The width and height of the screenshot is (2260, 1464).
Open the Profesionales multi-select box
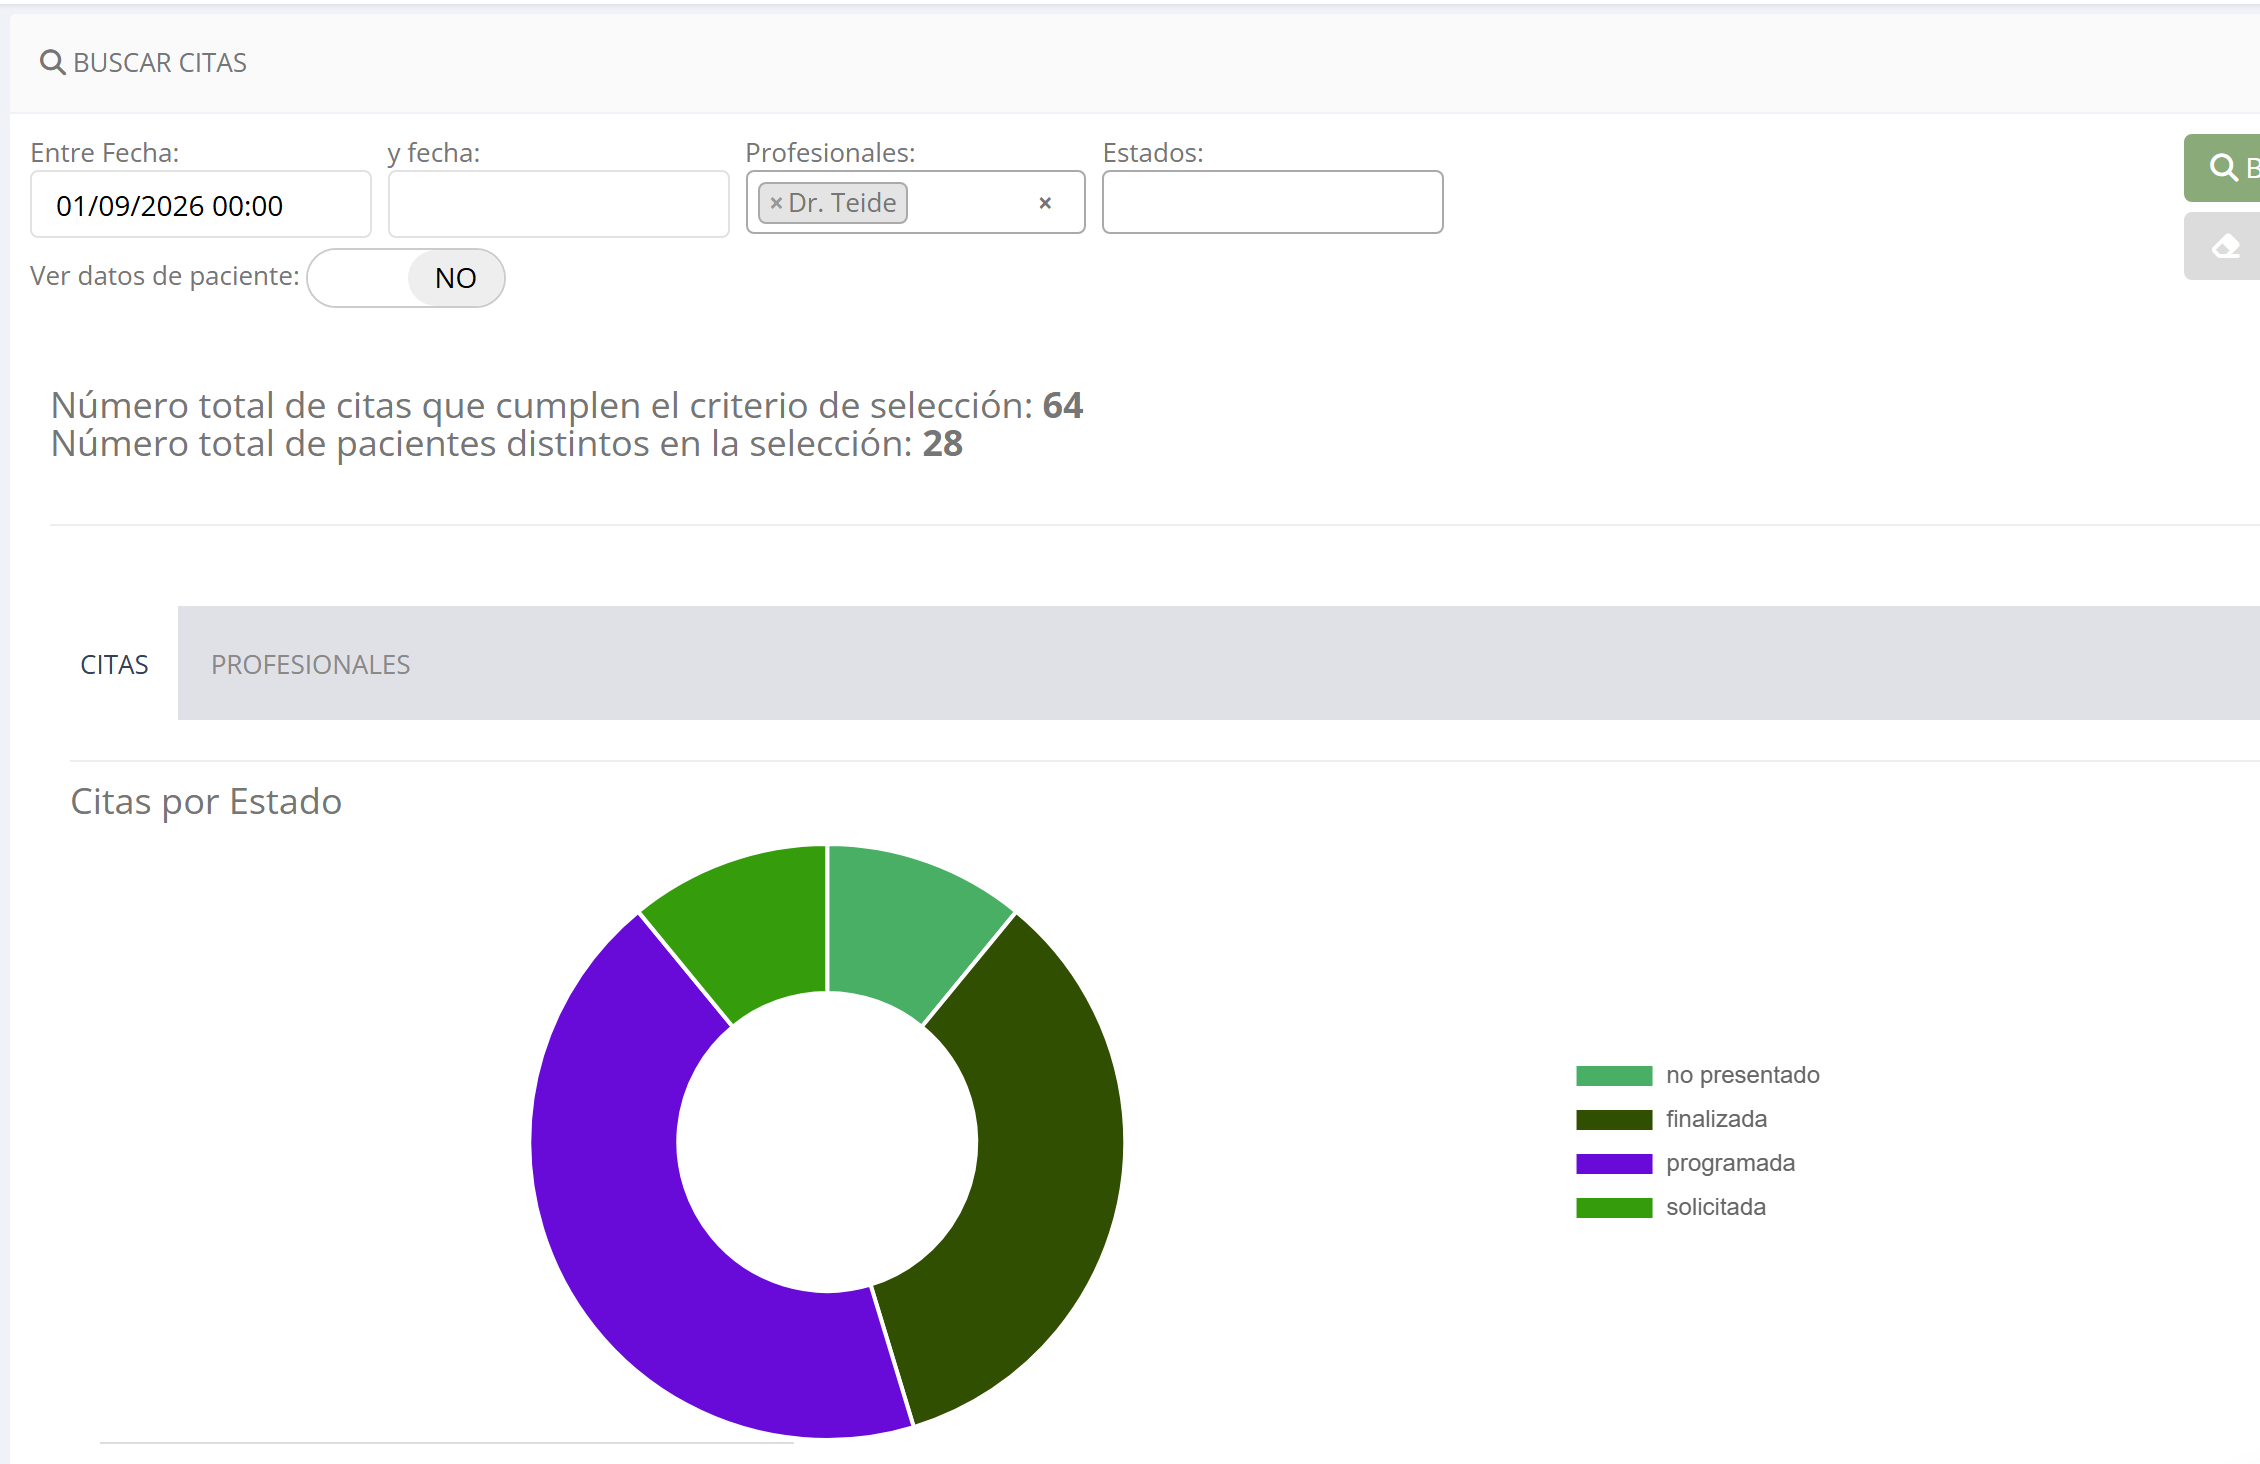pyautogui.click(x=915, y=202)
